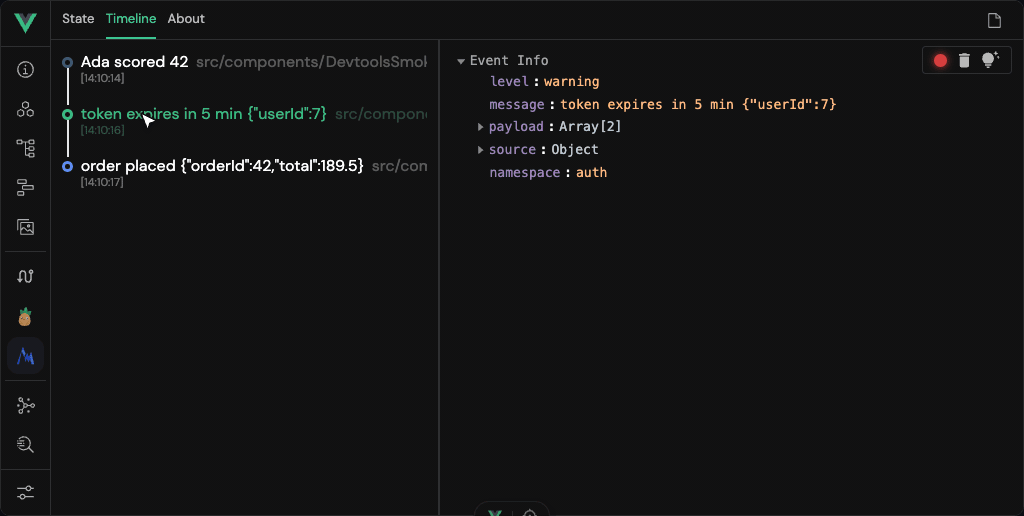
Task: Click the 'src/components/DevtoolsSmol' path text
Action: pos(312,62)
